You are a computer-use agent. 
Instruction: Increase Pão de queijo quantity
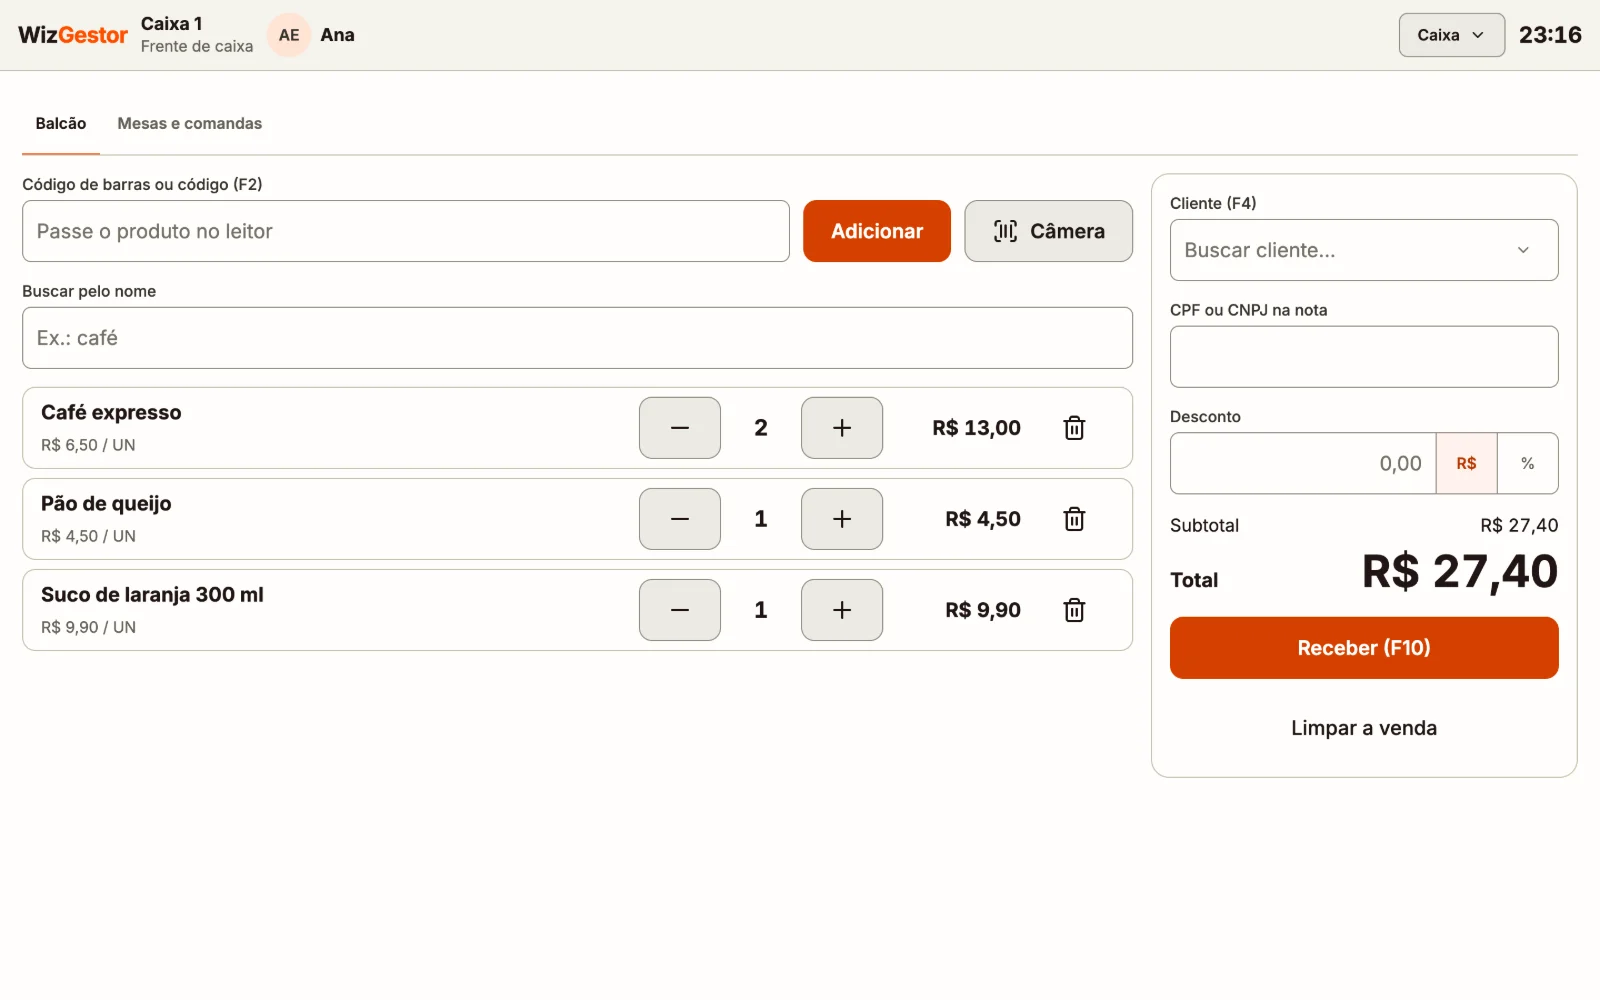(x=842, y=519)
